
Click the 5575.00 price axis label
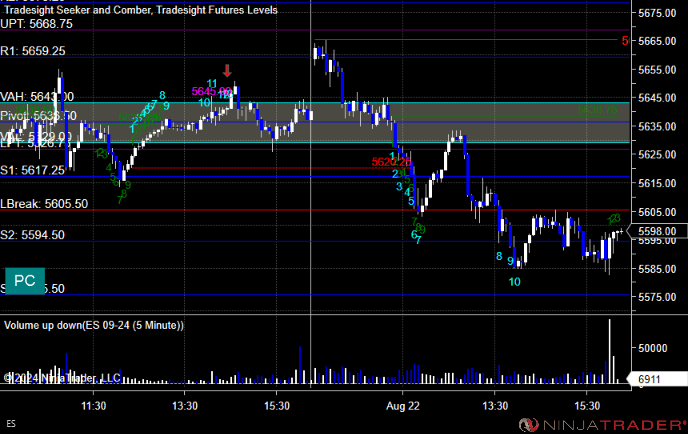click(x=657, y=297)
